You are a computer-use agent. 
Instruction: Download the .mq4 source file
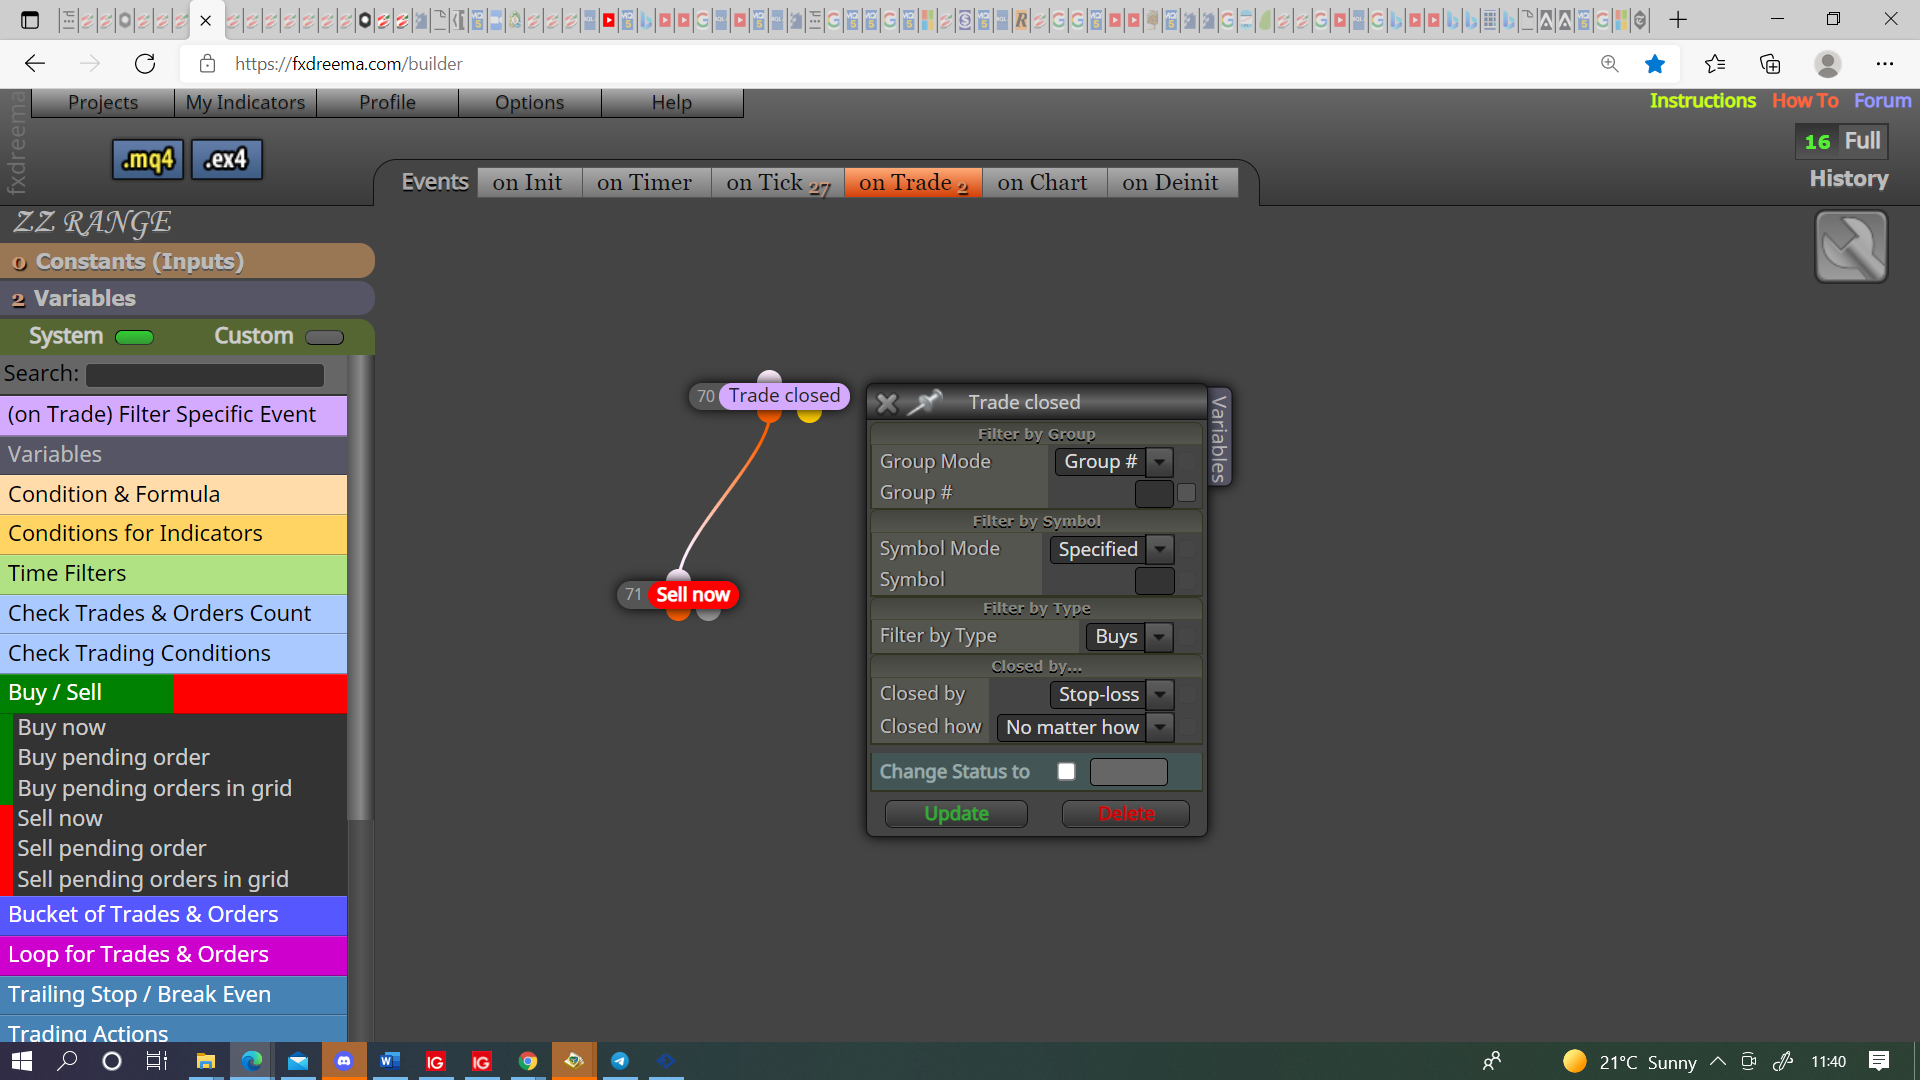pos(148,159)
